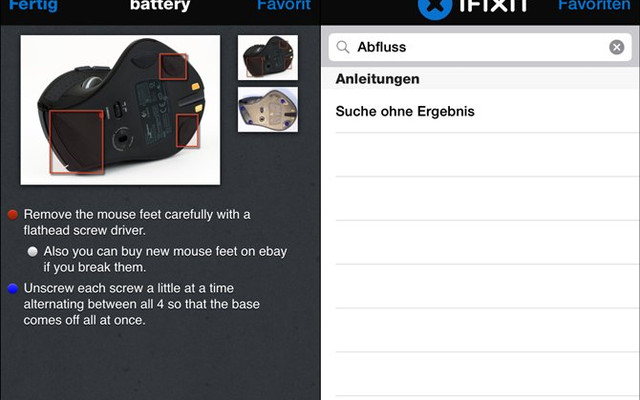Screen dimensions: 640x400
Task: Clear the Abfluss search text
Action: click(616, 47)
